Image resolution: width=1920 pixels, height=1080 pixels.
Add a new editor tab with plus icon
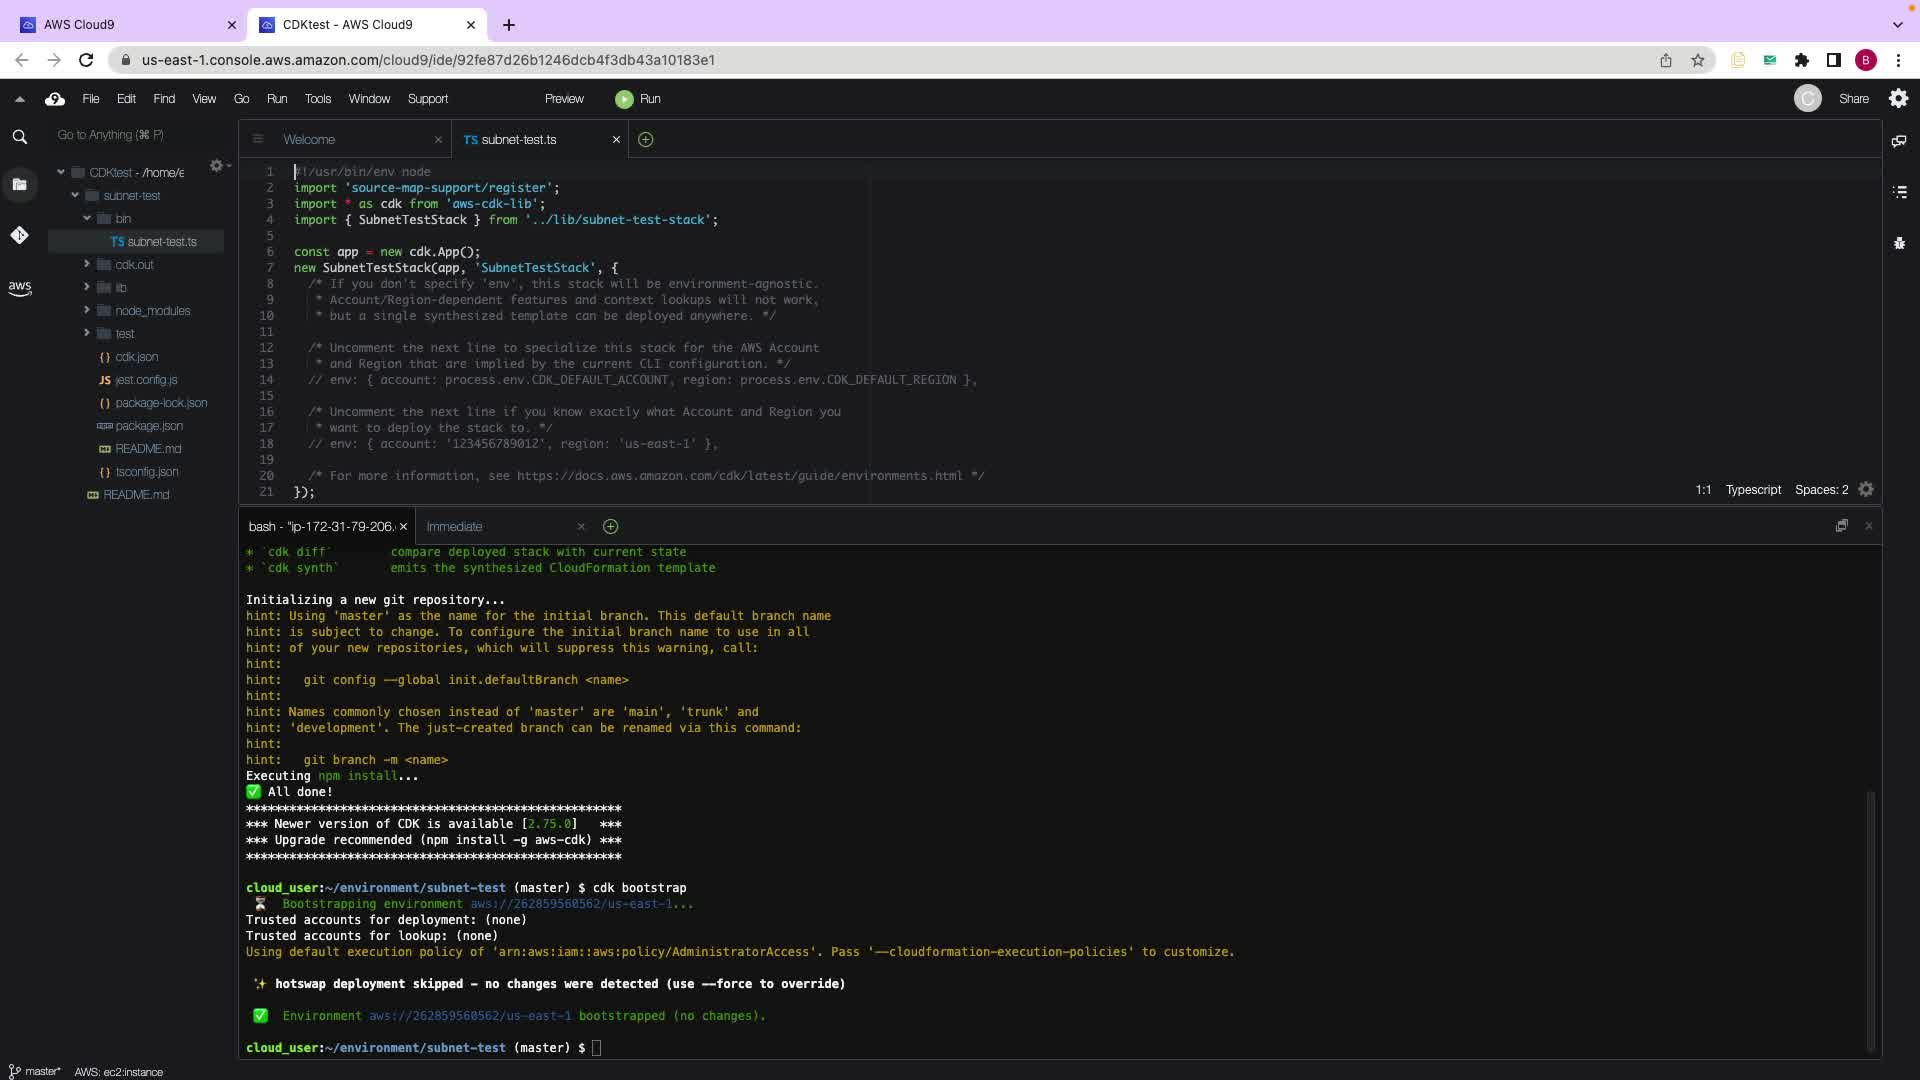pyautogui.click(x=645, y=140)
